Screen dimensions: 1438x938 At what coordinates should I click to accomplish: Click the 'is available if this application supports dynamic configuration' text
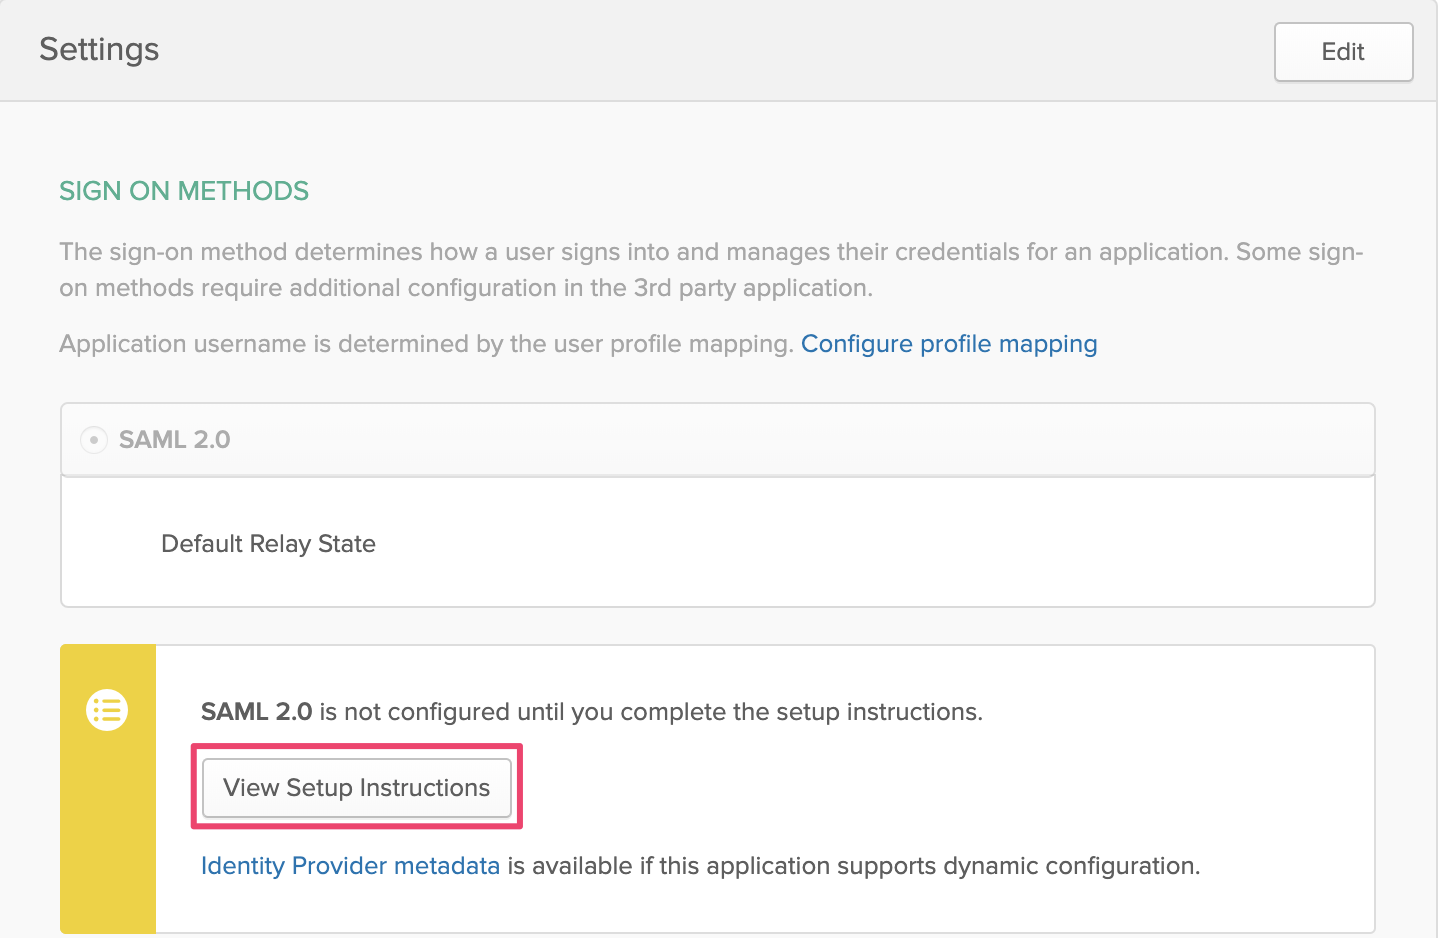[854, 866]
